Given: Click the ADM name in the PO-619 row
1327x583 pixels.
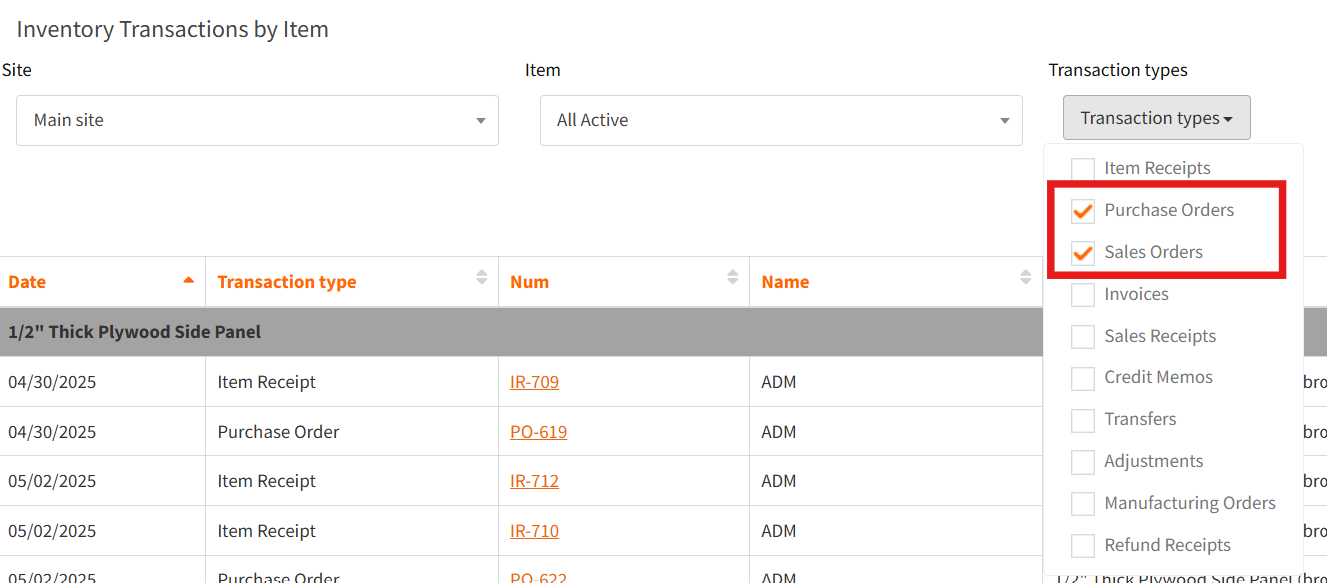Looking at the screenshot, I should [x=779, y=432].
